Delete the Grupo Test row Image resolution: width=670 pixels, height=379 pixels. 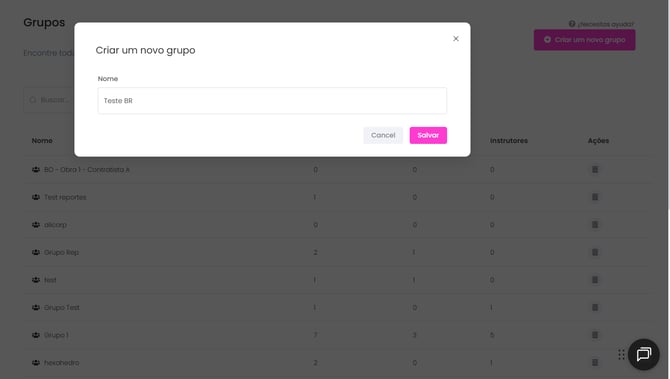[595, 307]
